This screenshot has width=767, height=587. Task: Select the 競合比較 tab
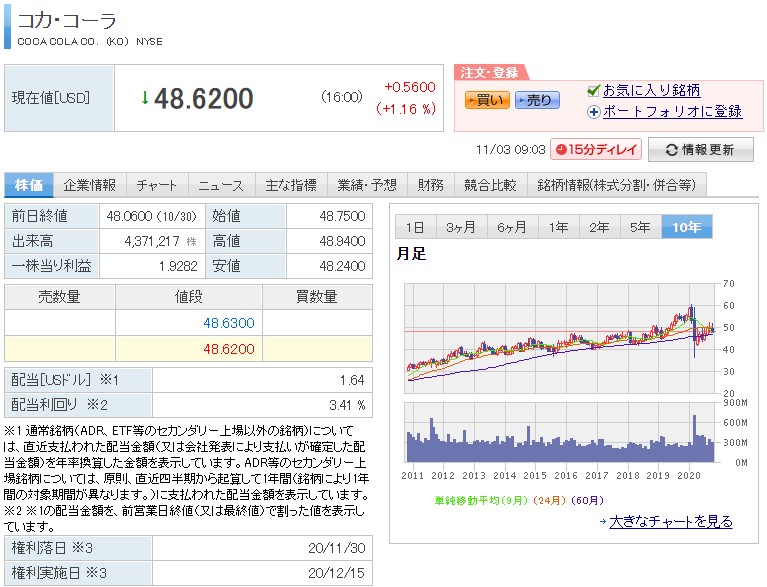click(491, 185)
